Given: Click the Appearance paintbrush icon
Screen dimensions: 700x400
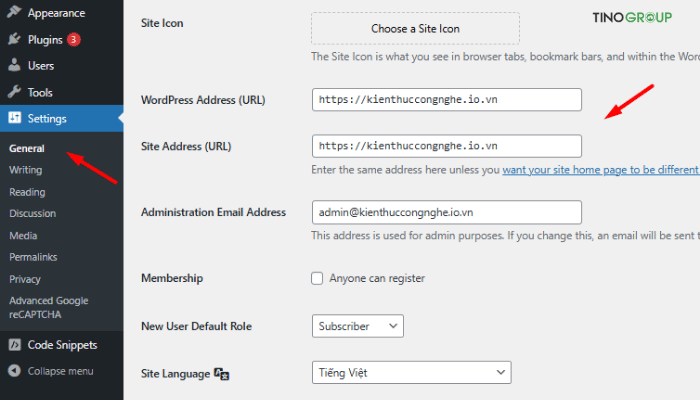Looking at the screenshot, I should pyautogui.click(x=14, y=12).
